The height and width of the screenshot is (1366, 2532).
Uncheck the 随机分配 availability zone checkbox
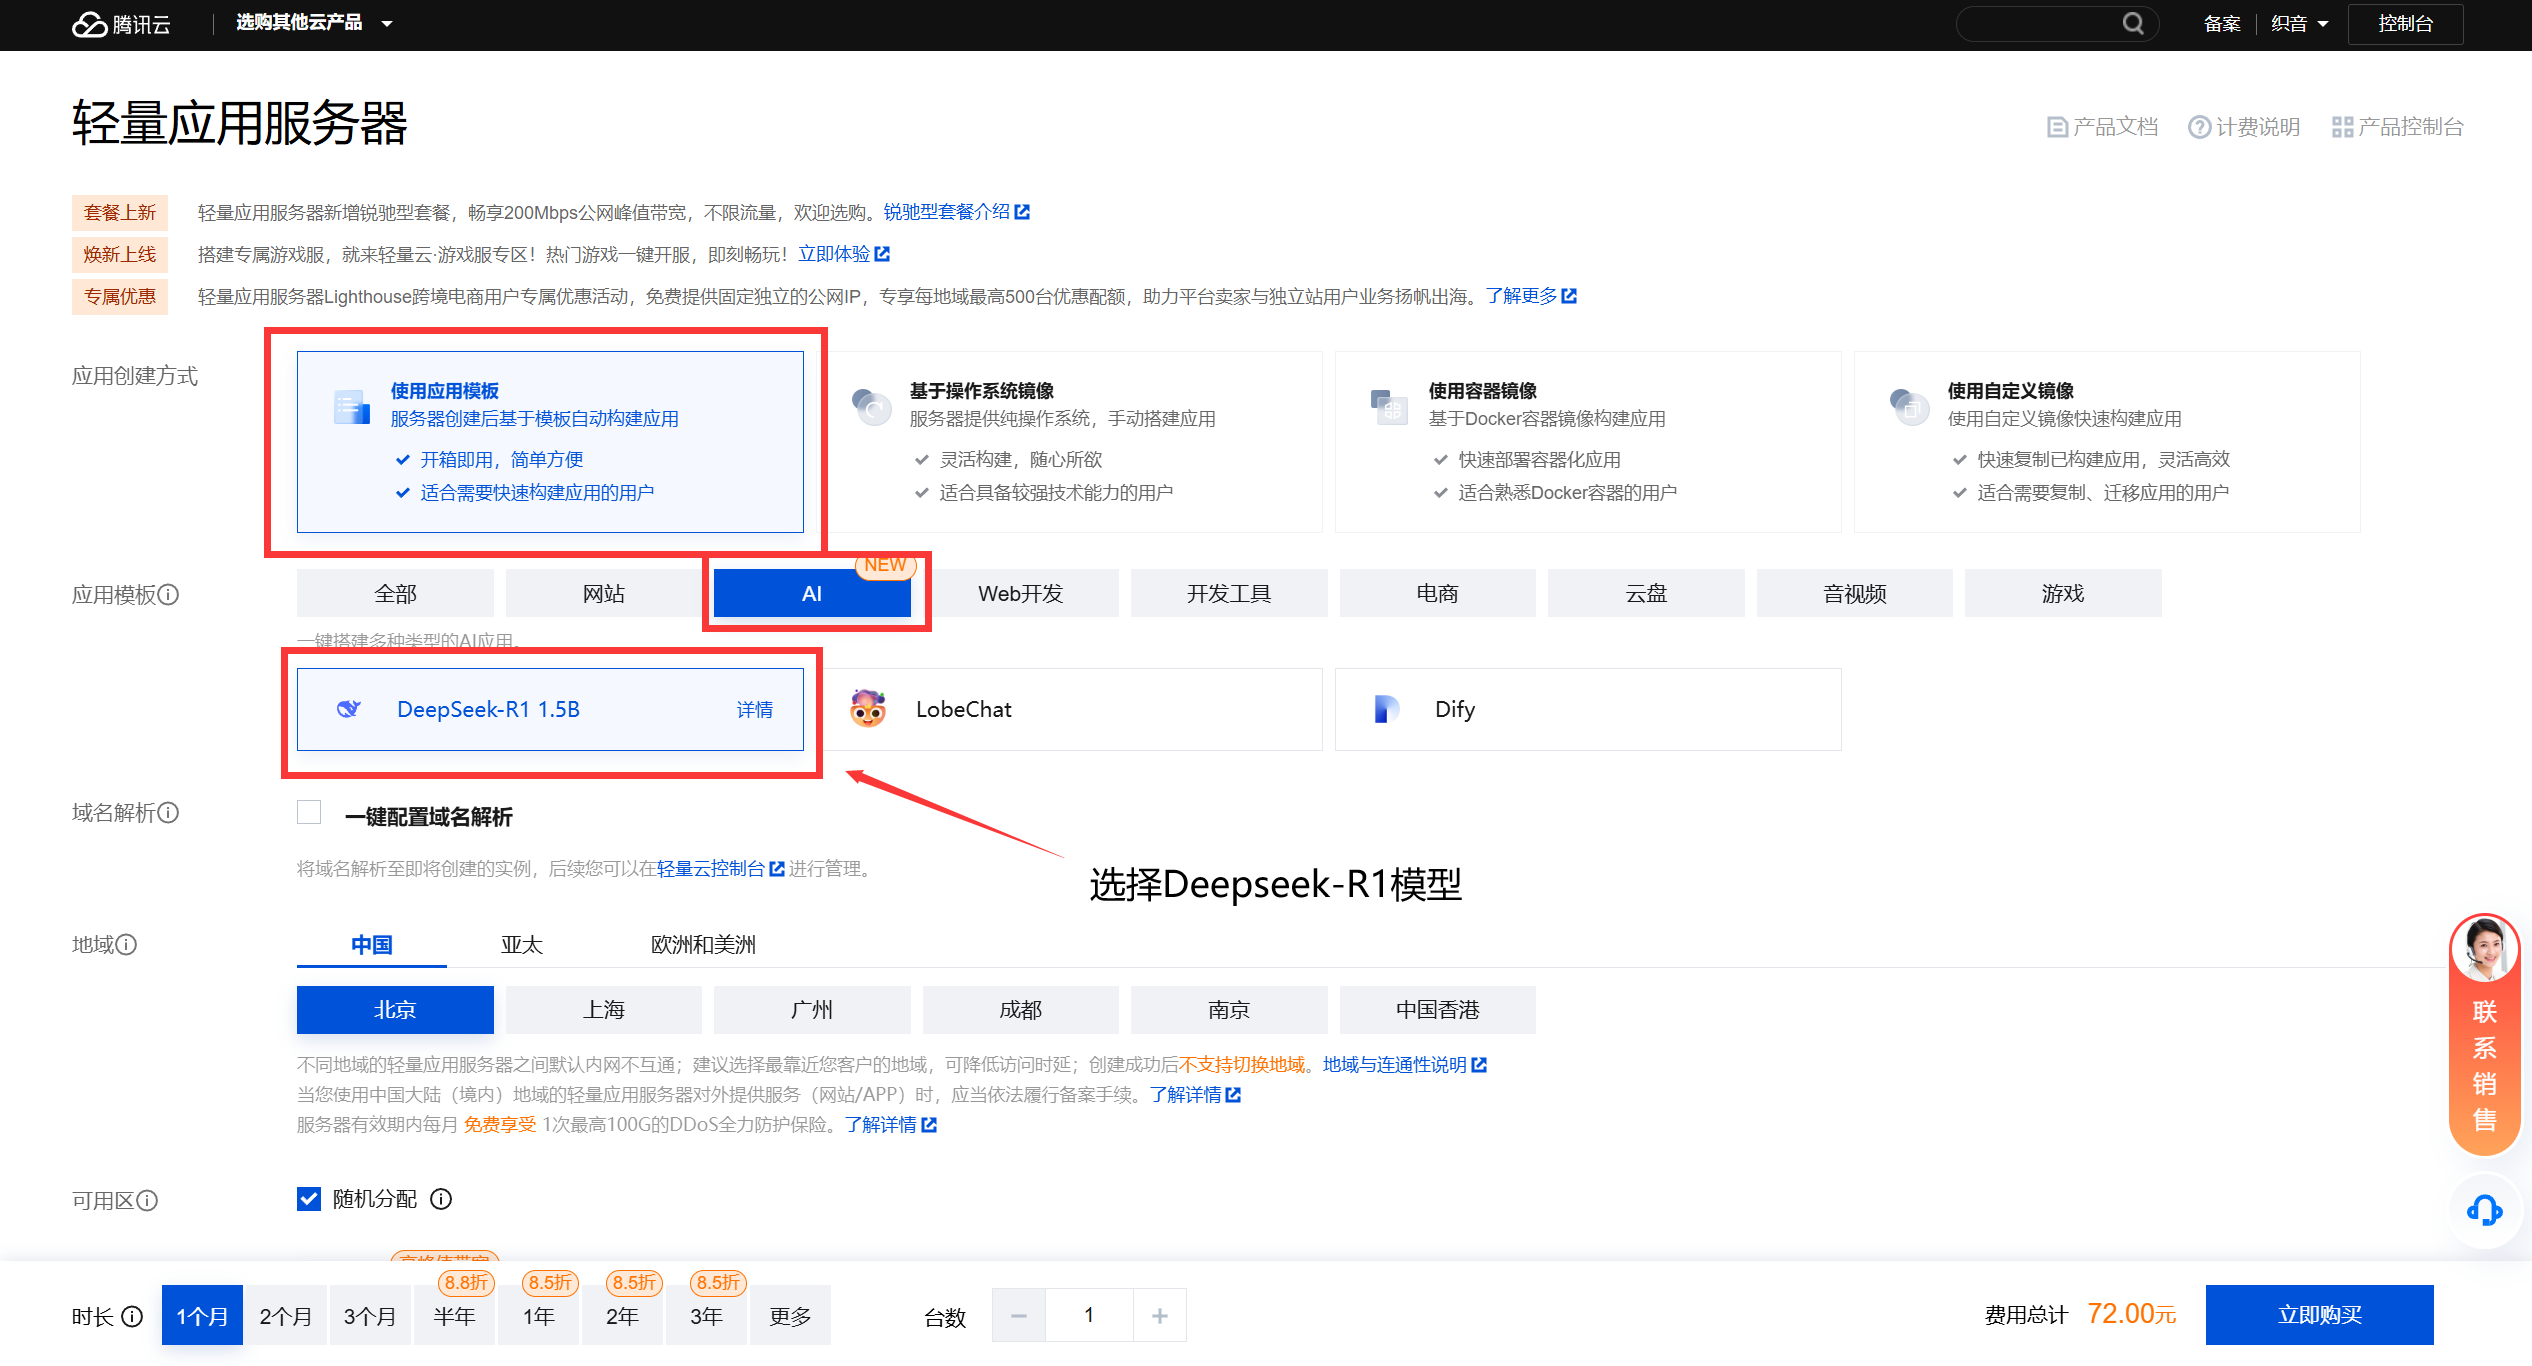tap(309, 1199)
